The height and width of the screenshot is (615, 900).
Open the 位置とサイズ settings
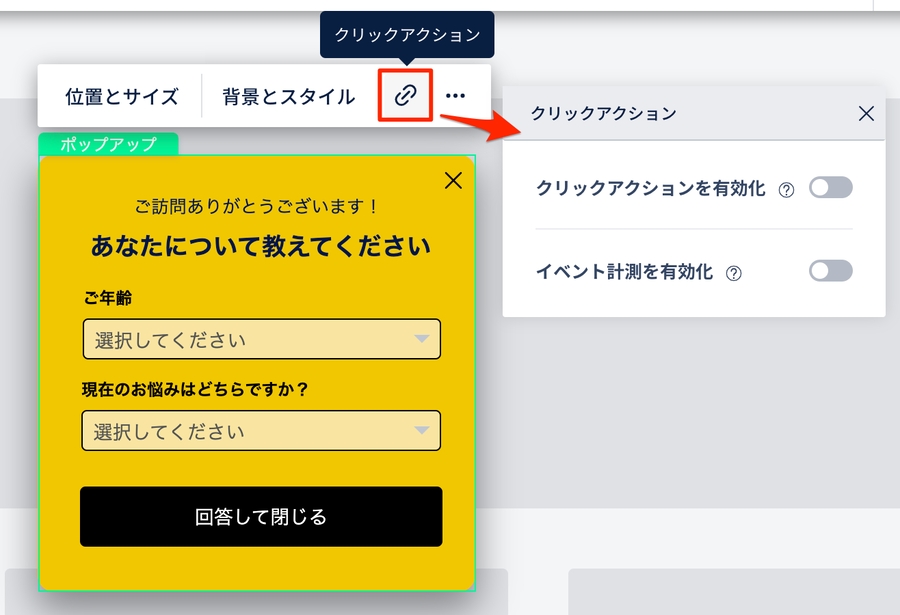click(x=122, y=96)
